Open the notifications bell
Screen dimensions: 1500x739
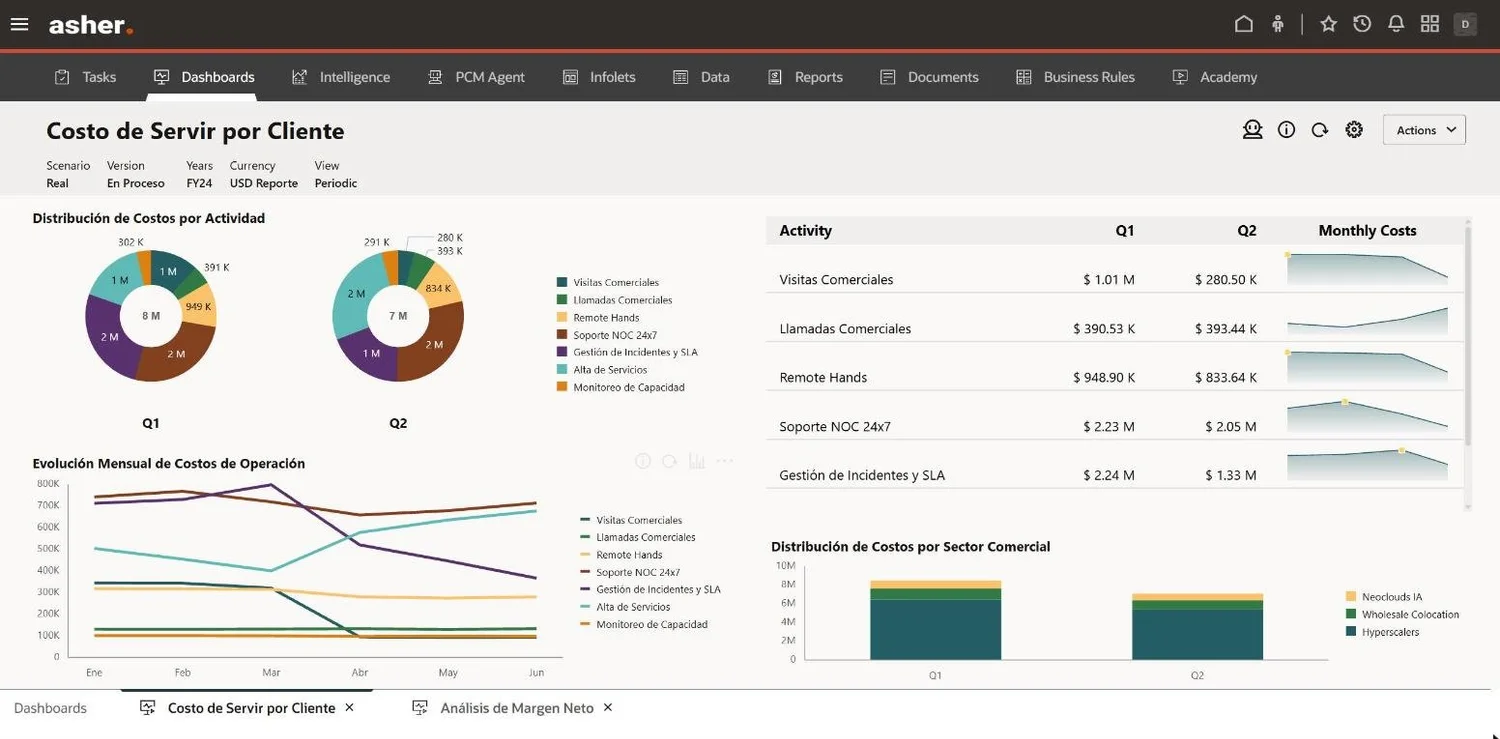point(1396,24)
